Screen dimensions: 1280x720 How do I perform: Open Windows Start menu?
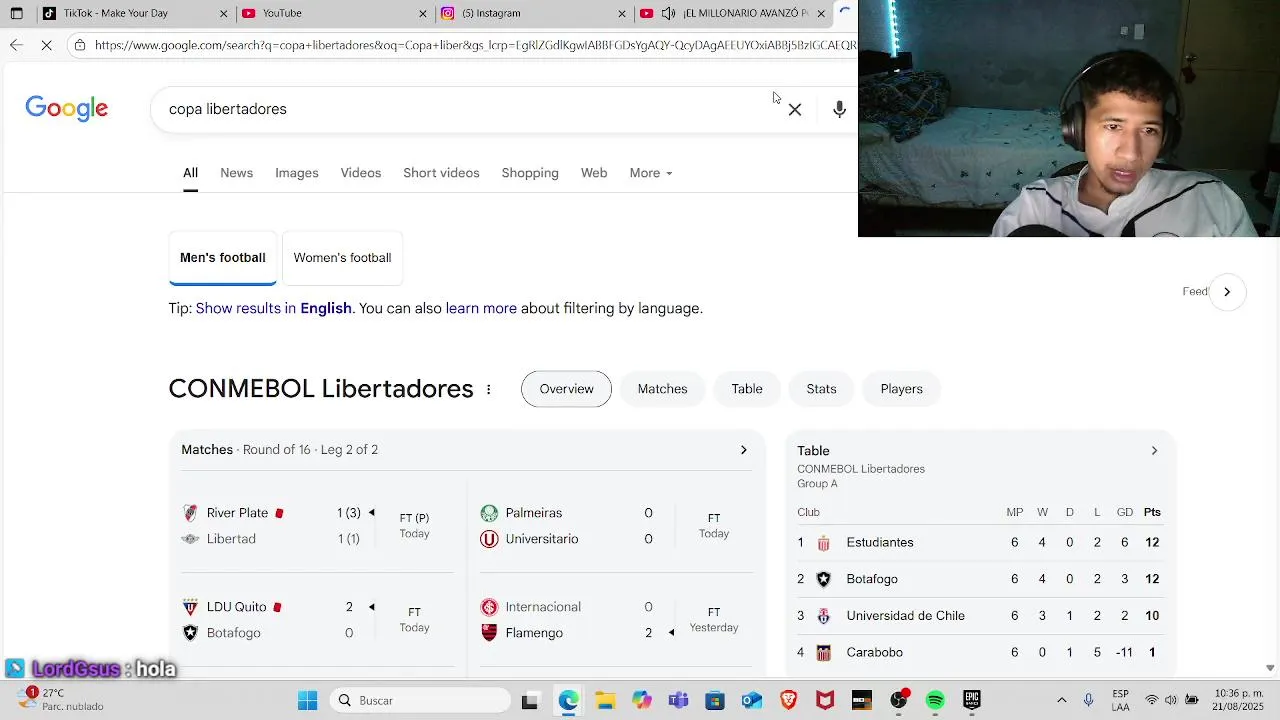coord(307,700)
